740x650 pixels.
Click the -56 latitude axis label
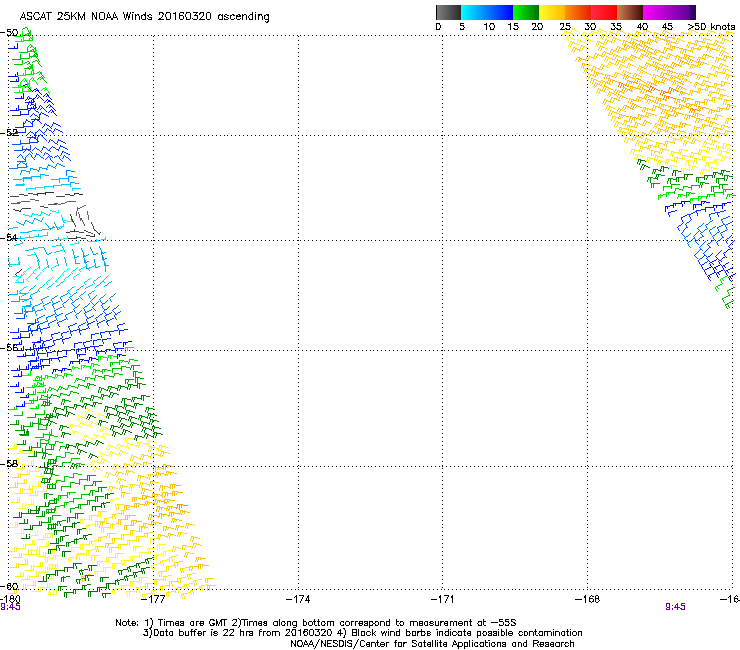click(x=9, y=348)
